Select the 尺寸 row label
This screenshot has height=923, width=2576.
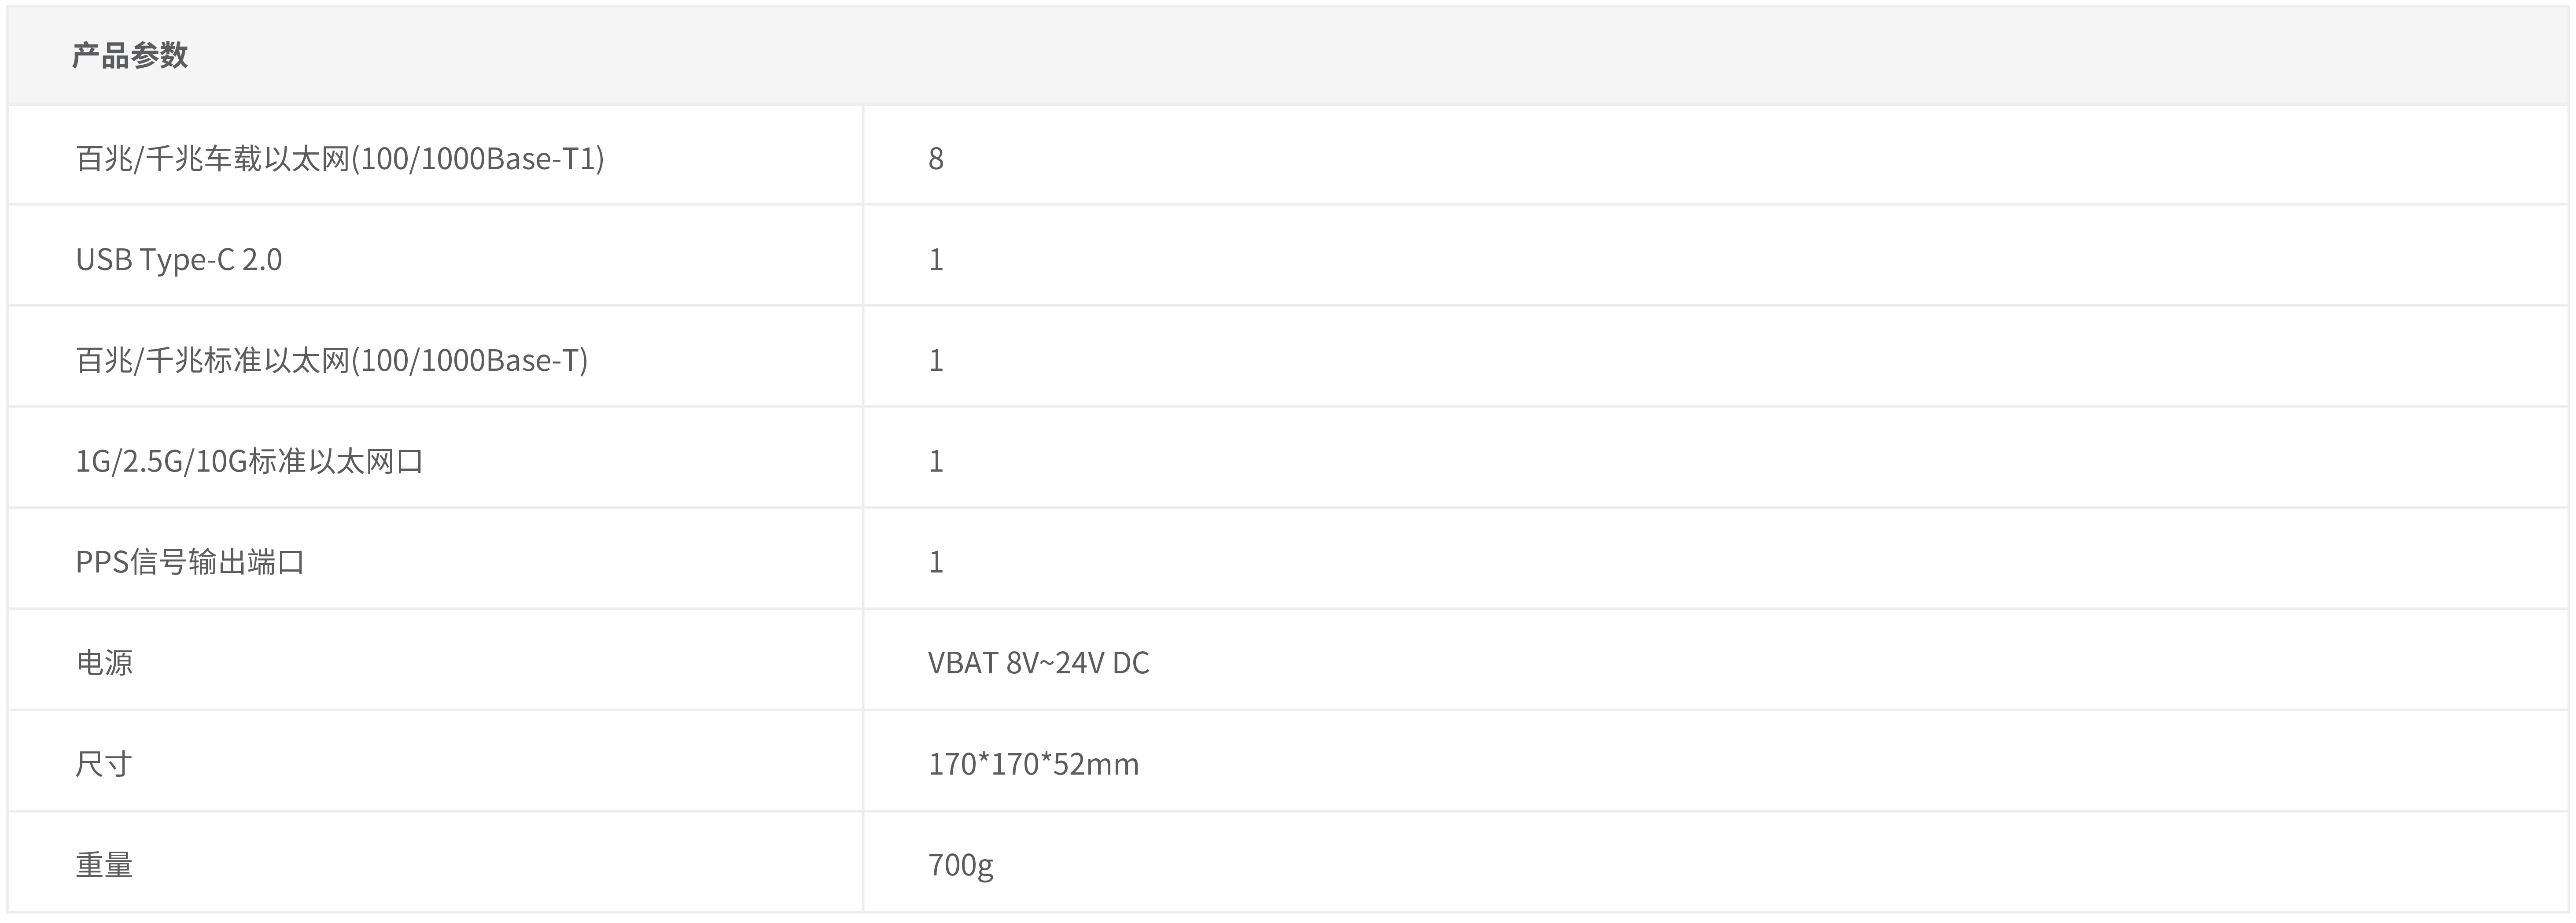point(104,763)
